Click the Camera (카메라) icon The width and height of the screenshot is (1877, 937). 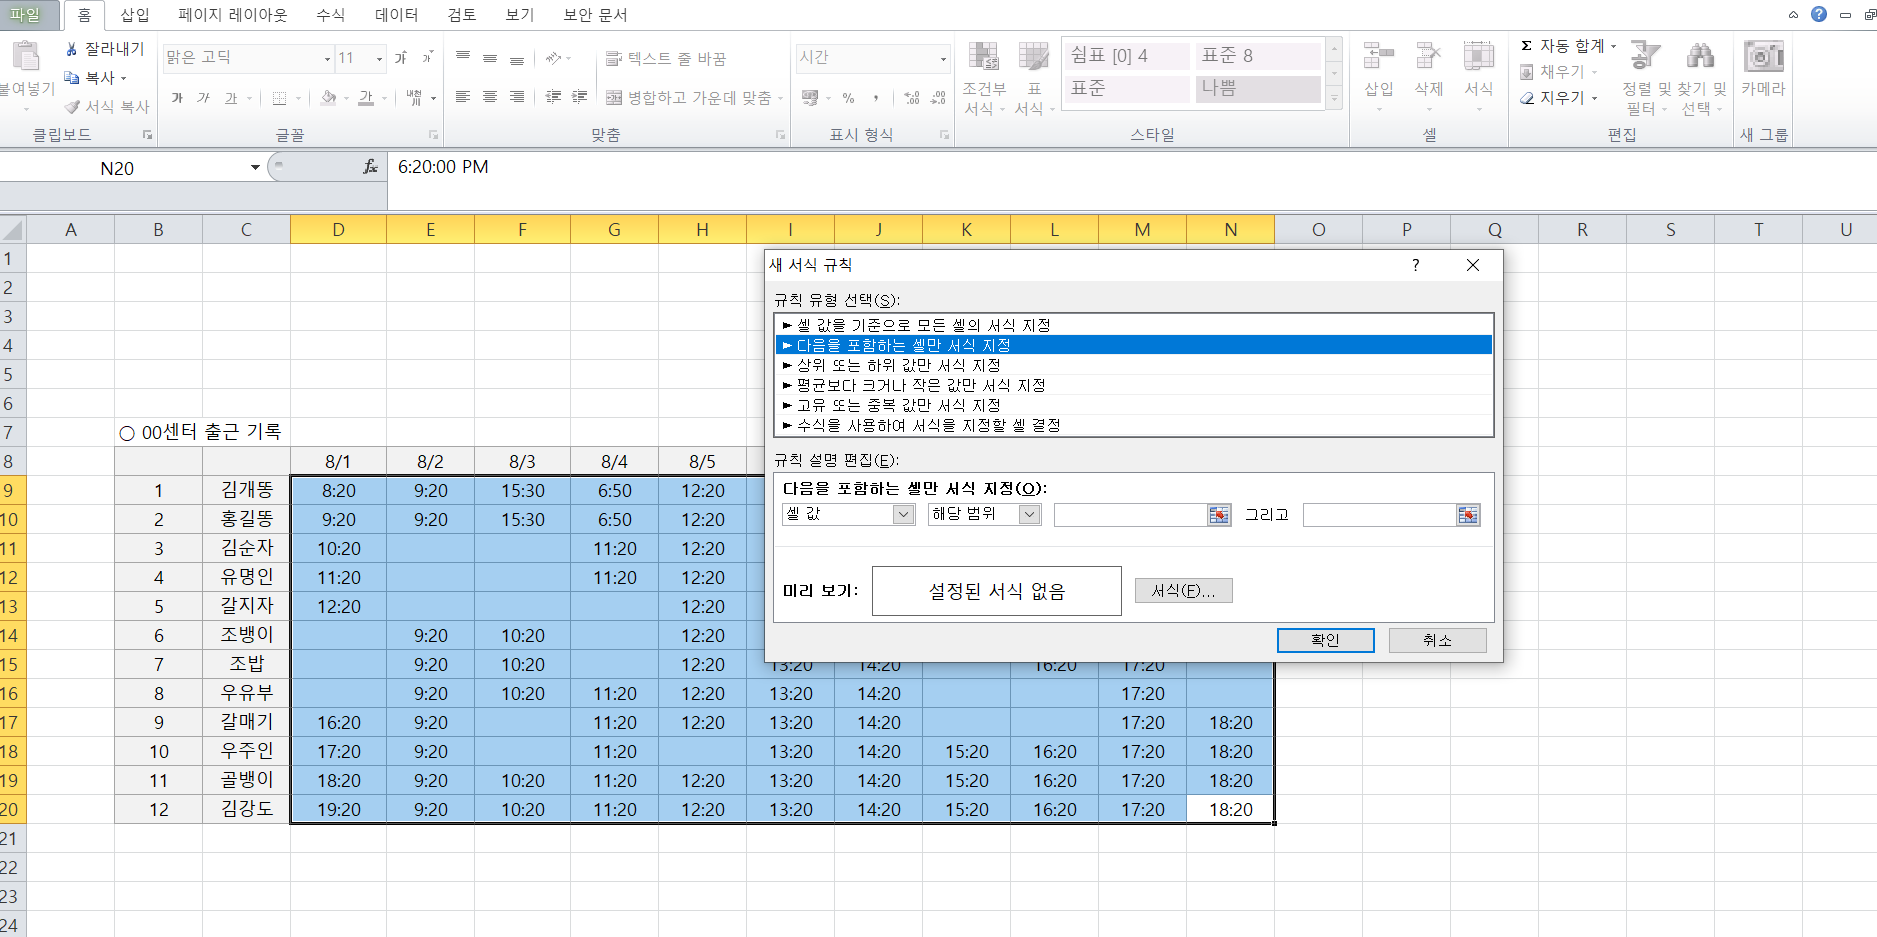pyautogui.click(x=1763, y=57)
